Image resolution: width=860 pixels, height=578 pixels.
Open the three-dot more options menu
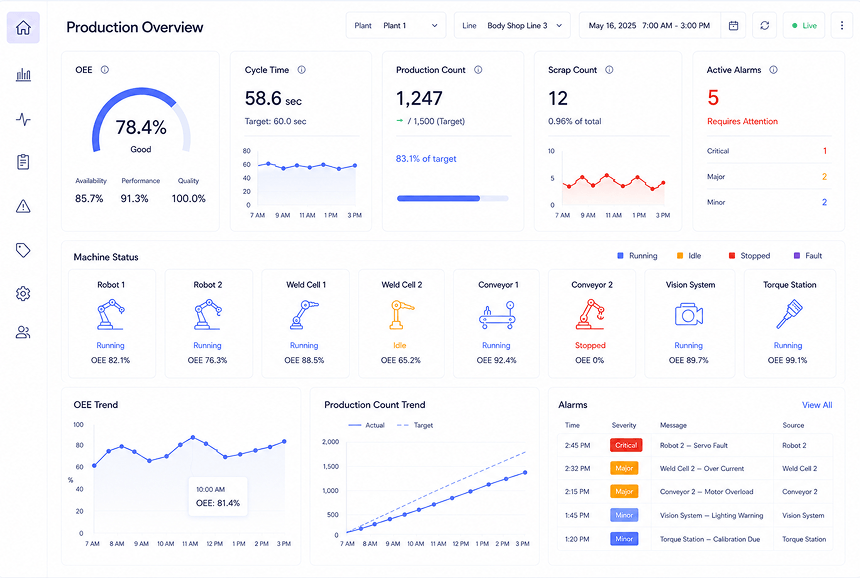tap(842, 26)
